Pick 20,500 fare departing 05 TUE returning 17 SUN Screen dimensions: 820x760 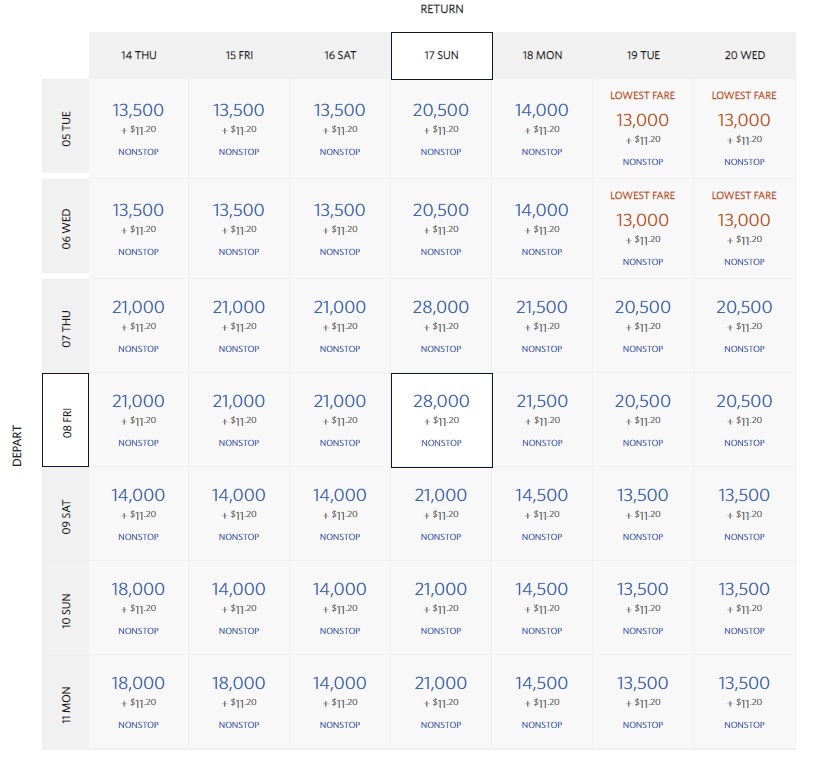click(441, 128)
